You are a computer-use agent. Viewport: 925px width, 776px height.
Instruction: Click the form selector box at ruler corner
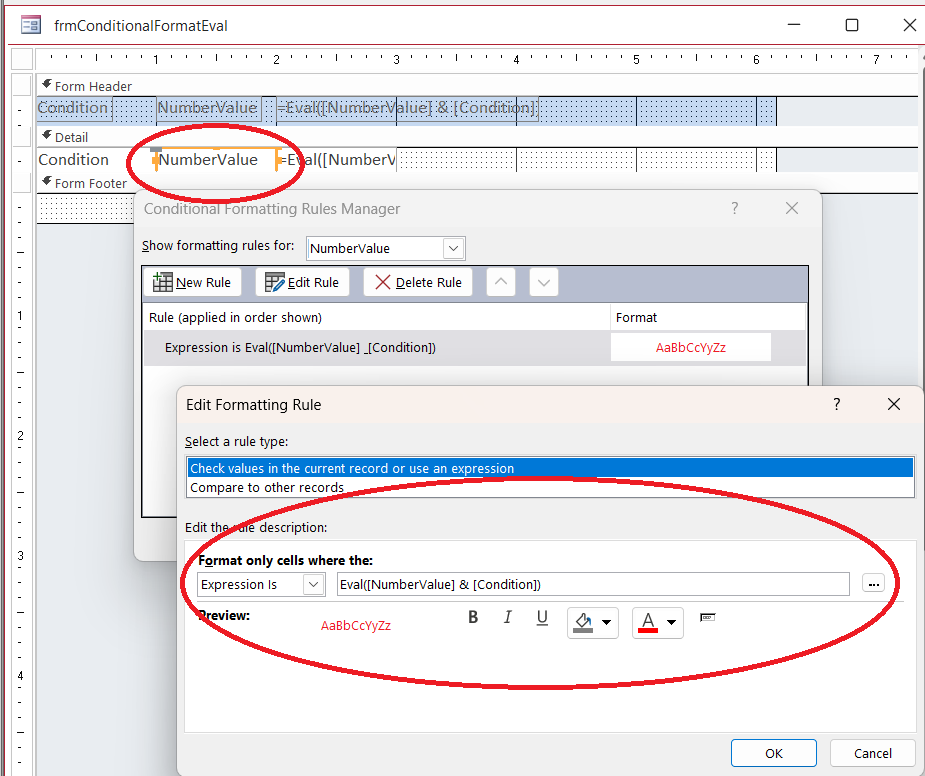point(22,60)
